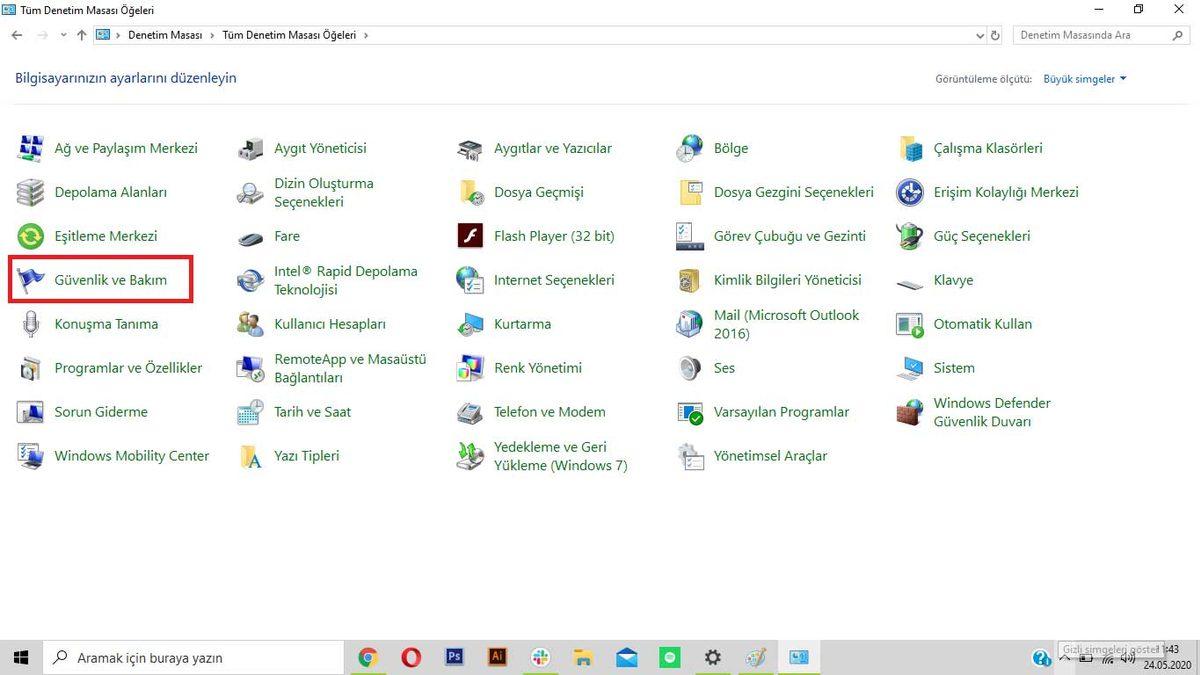Viewport: 1200px width, 675px height.
Task: Go back using the navigation arrow
Action: [16, 34]
